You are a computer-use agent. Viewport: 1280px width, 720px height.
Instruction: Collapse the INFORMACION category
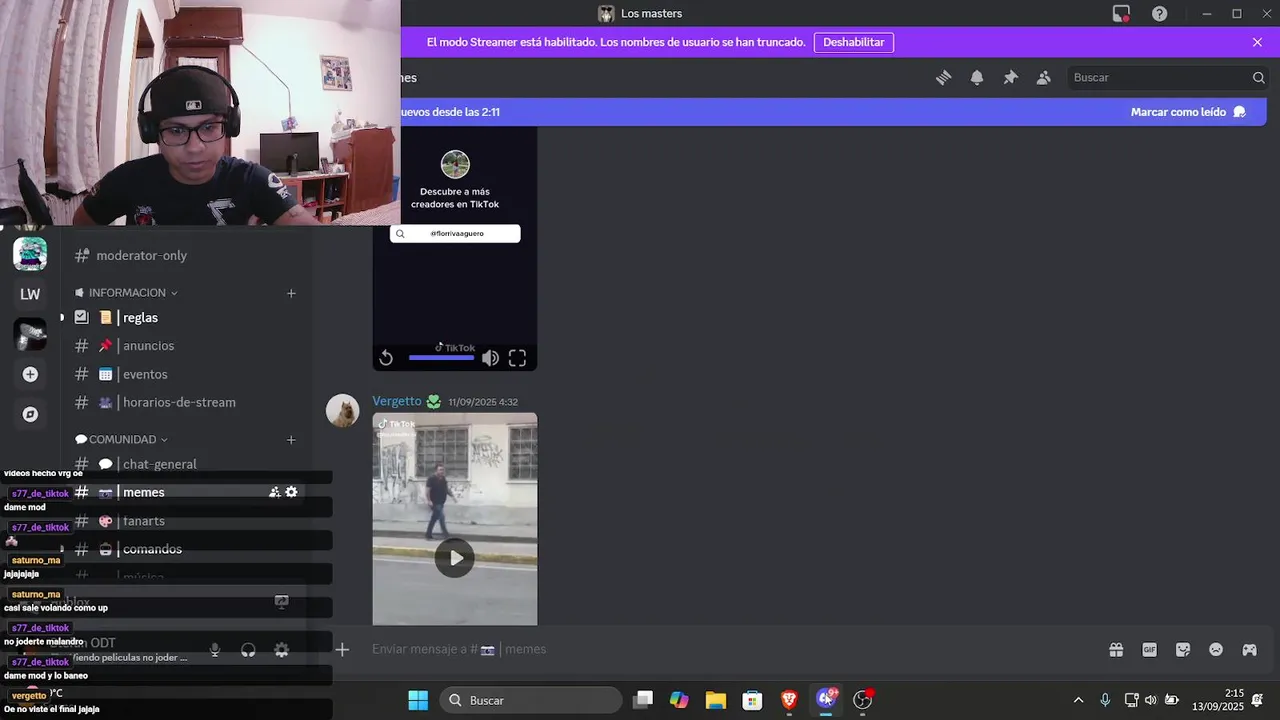tap(126, 293)
